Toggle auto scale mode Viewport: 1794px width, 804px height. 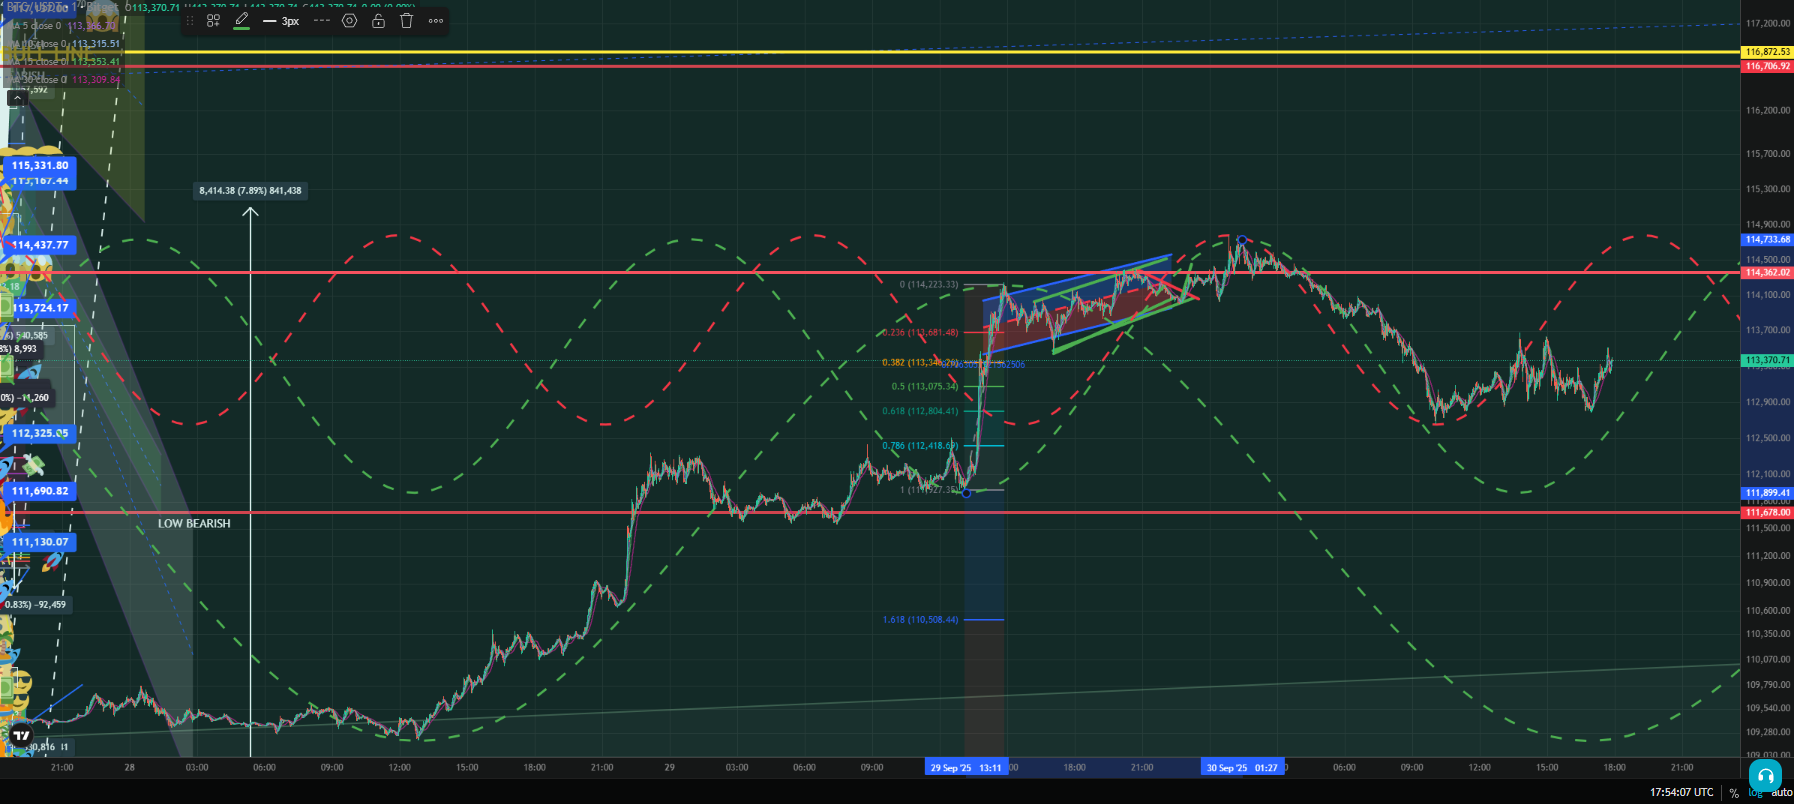1781,793
